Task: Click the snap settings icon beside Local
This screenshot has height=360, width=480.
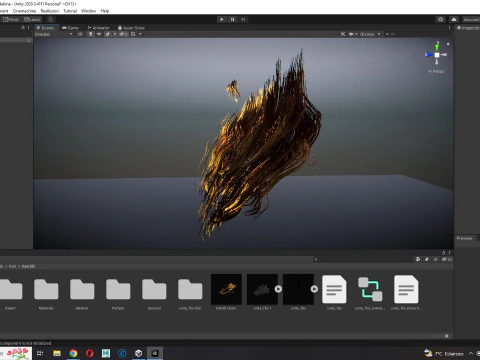Action: tap(50, 19)
